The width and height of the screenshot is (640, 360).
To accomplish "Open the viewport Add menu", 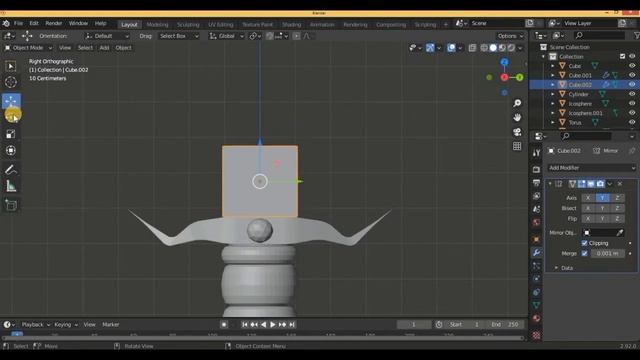I will (104, 48).
